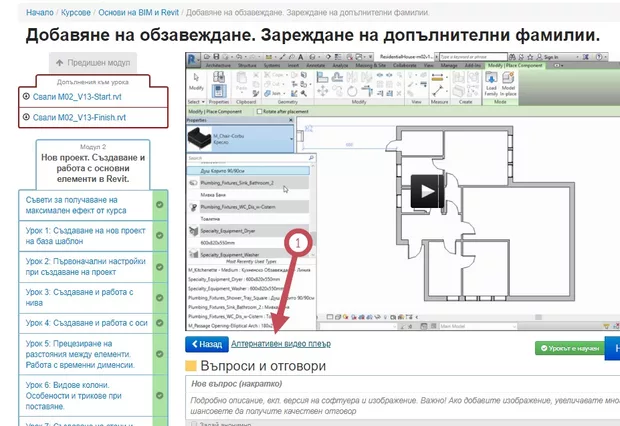Viewport: 620px width, 426px height.
Task: Select Душ Корито 90/90см type in list
Action: [x=248, y=171]
